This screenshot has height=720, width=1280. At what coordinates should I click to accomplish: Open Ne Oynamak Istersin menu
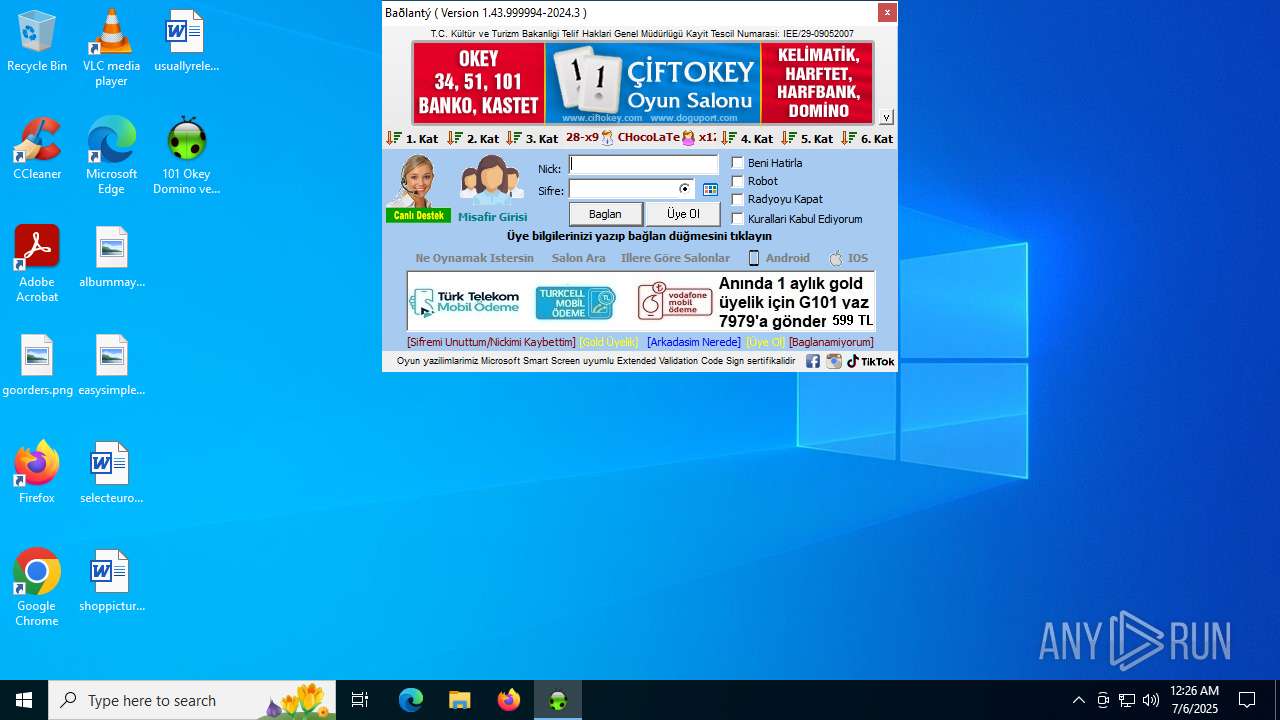474,258
